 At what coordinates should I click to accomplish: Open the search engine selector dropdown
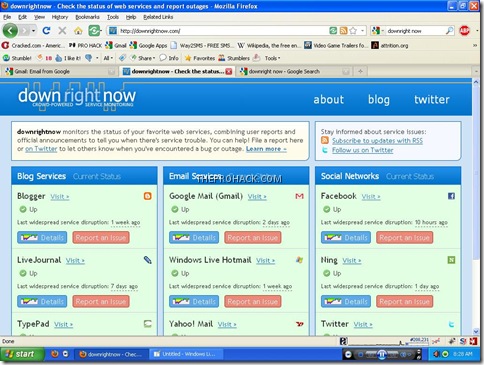coord(377,31)
